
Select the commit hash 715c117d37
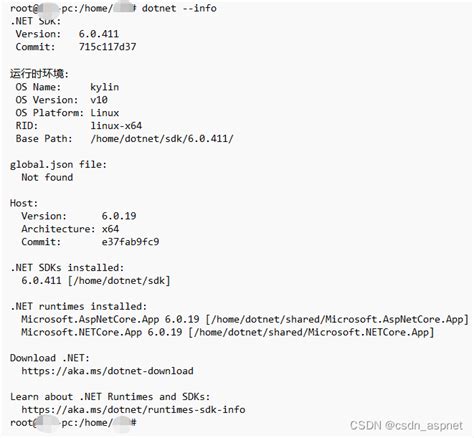pos(107,47)
